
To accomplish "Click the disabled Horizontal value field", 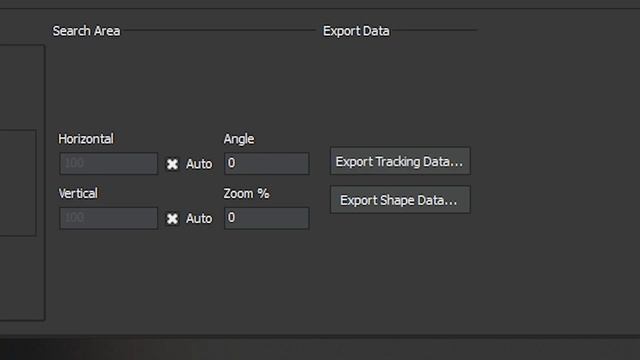I will click(x=109, y=163).
